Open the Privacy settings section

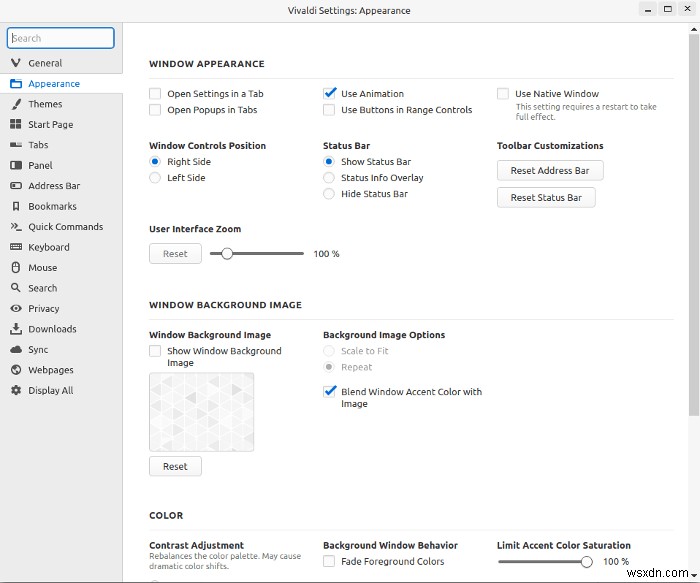[61, 308]
